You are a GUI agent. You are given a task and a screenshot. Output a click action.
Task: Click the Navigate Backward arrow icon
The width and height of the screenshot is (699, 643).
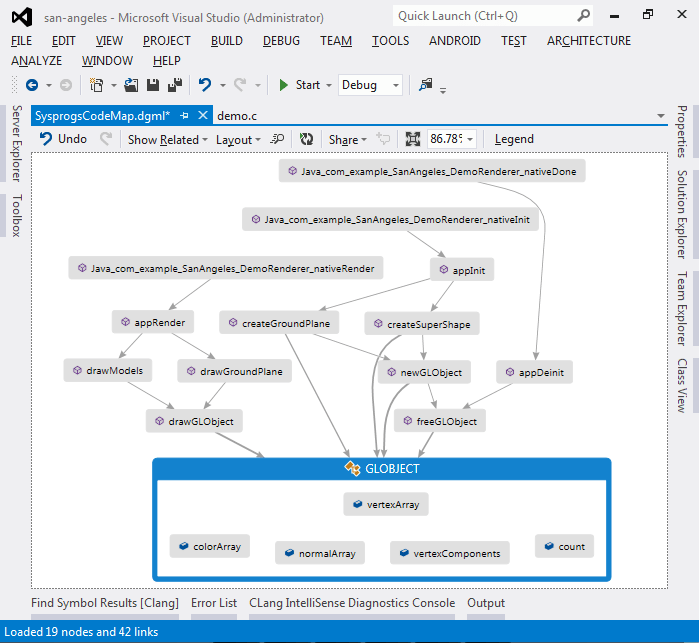tap(32, 85)
